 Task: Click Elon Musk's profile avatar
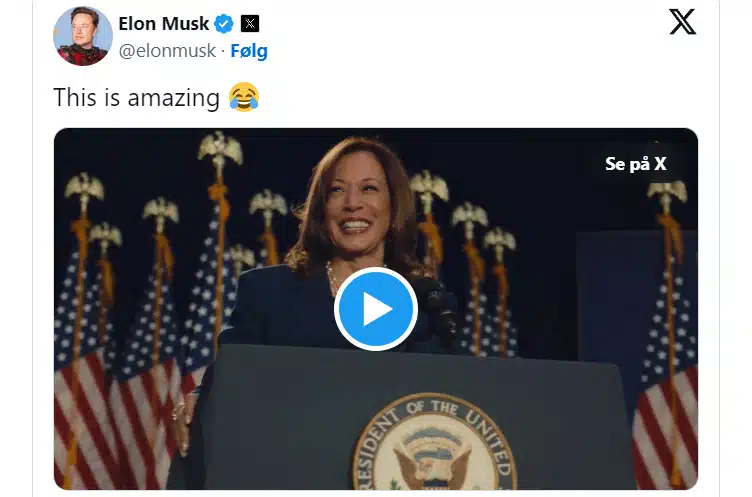(83, 35)
